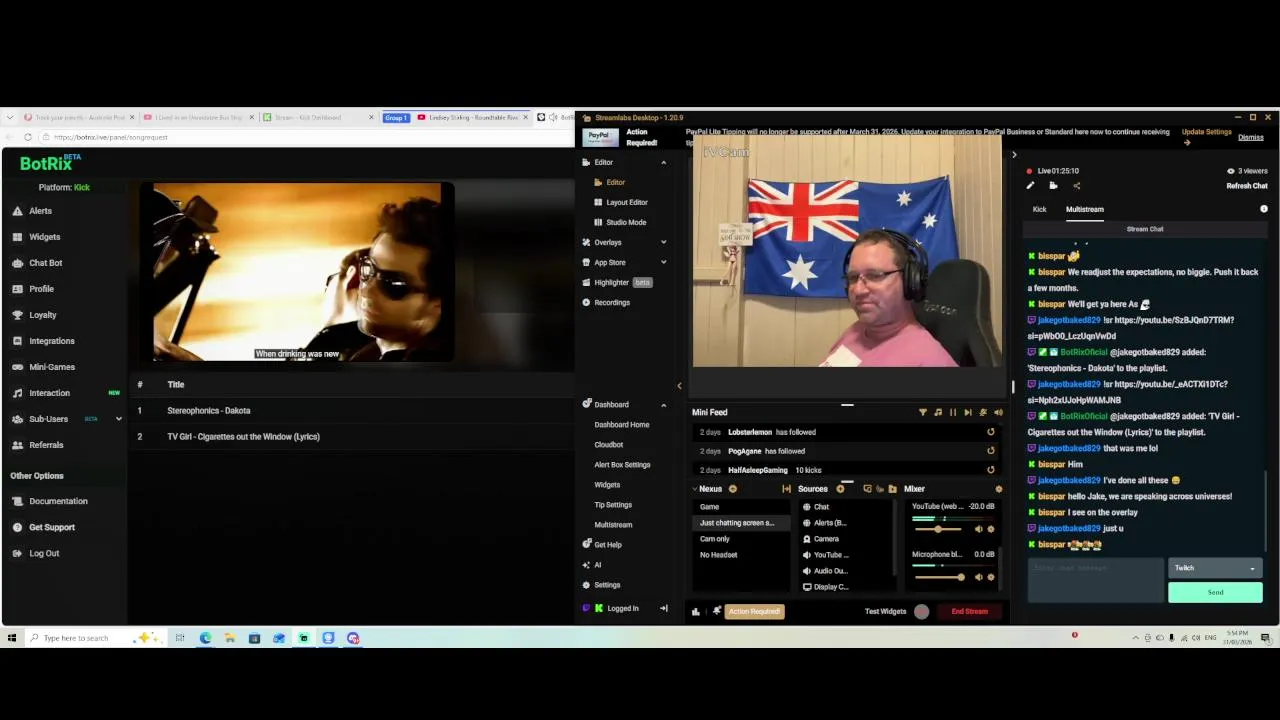Click the End Stream button
The height and width of the screenshot is (720, 1280).
pyautogui.click(x=969, y=611)
